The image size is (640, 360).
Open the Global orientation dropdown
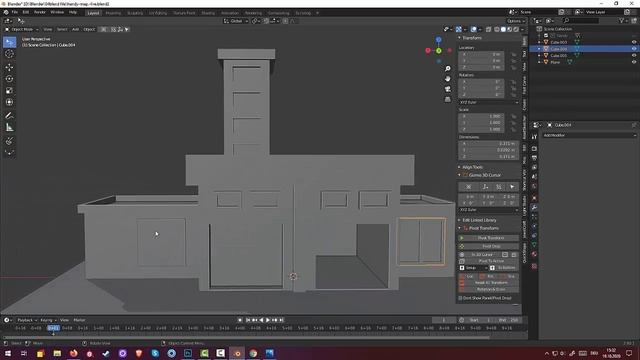(236, 21)
